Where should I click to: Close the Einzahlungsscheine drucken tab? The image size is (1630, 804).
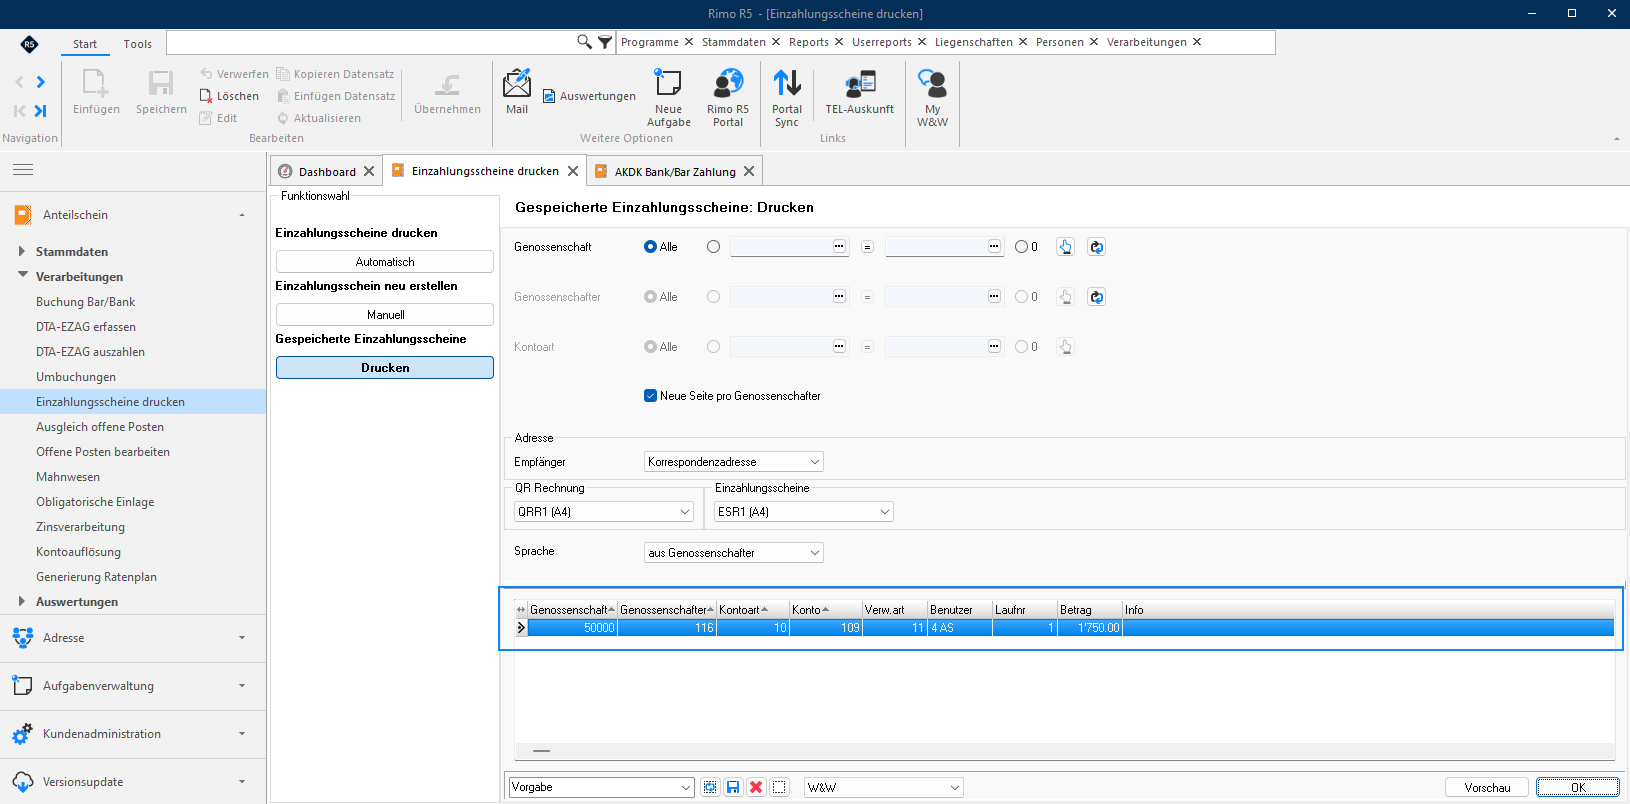[x=573, y=171]
